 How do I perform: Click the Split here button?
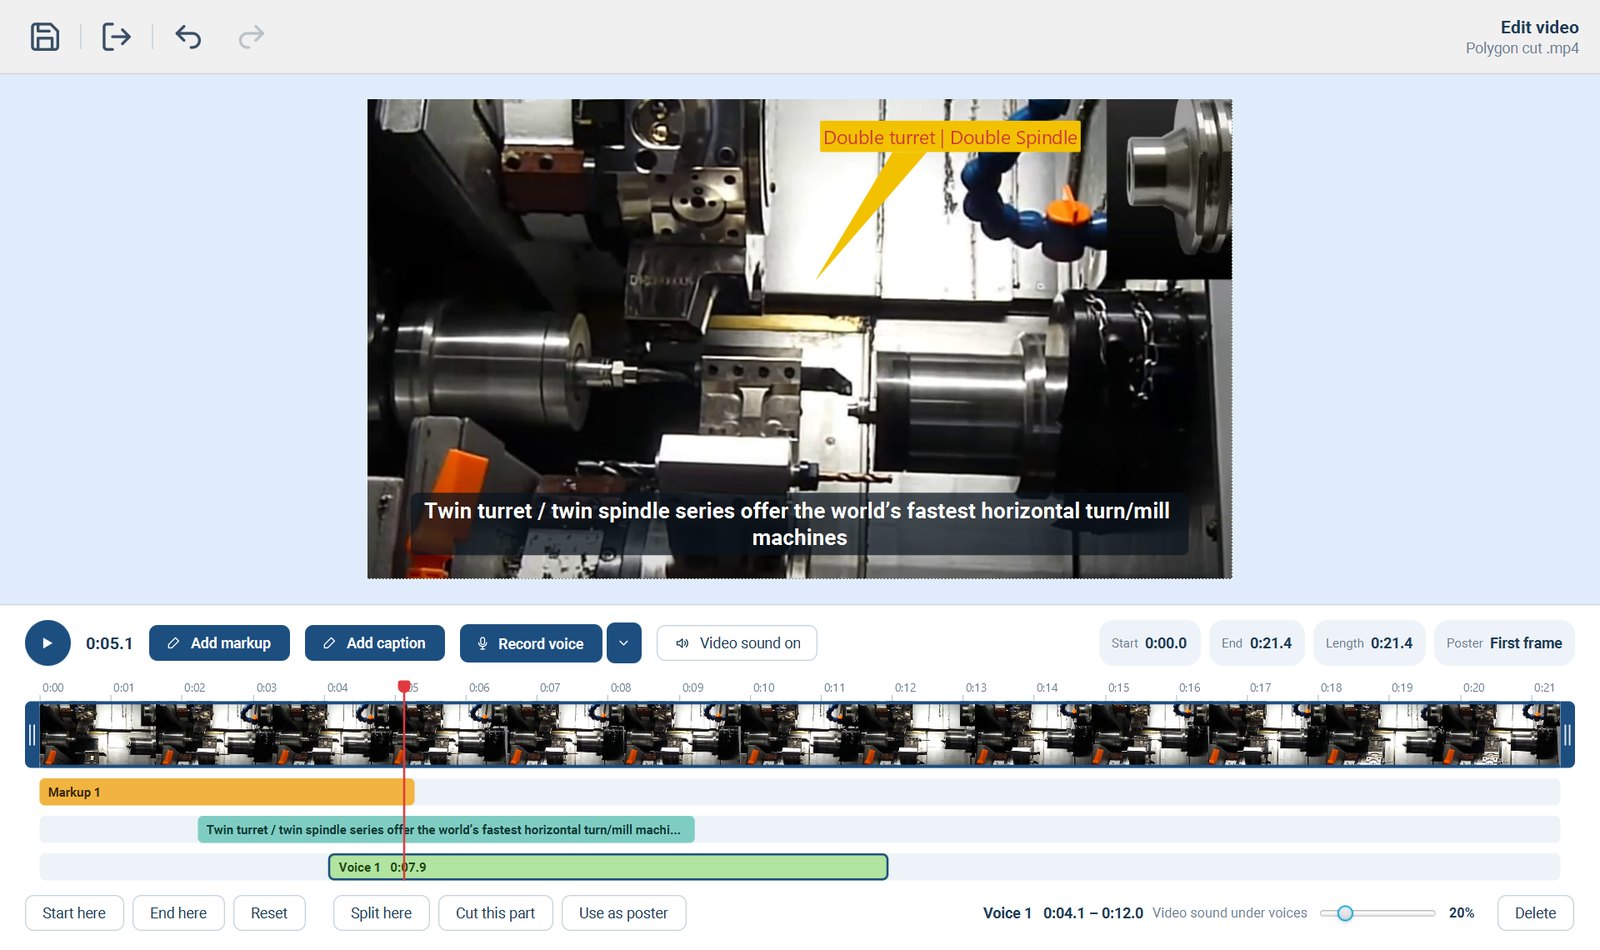381,913
